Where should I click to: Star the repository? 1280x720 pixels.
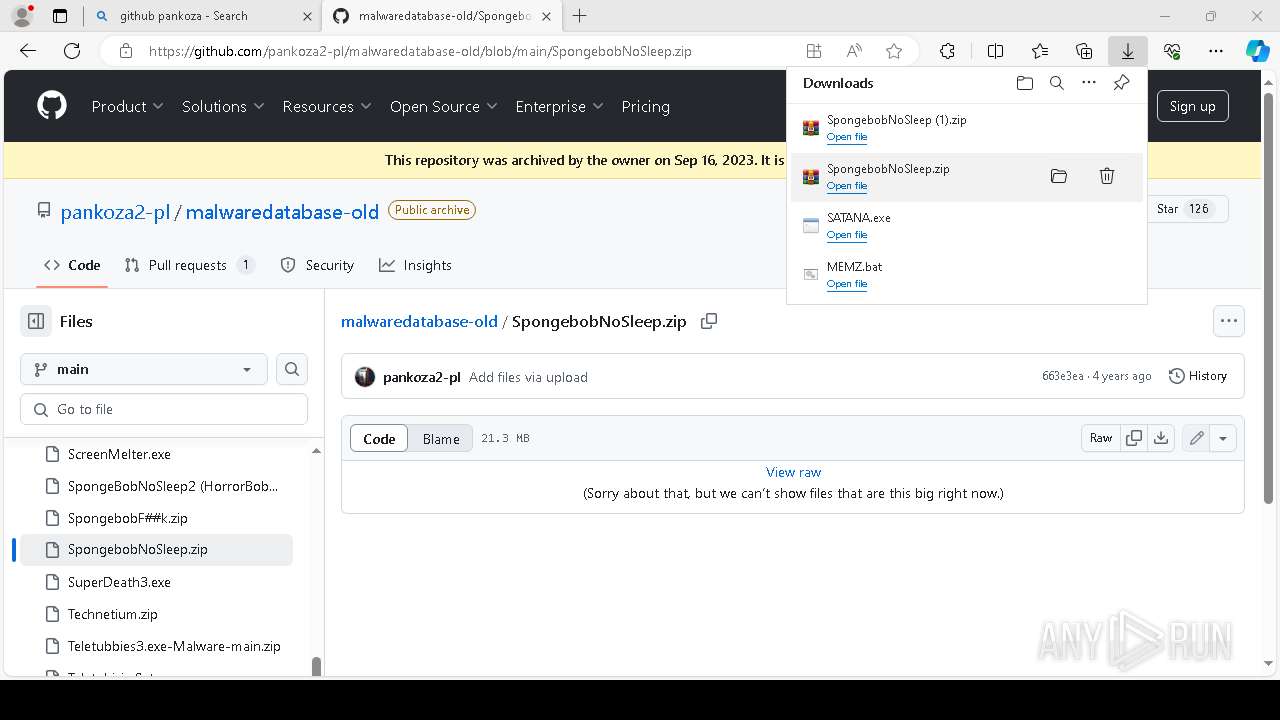1184,209
